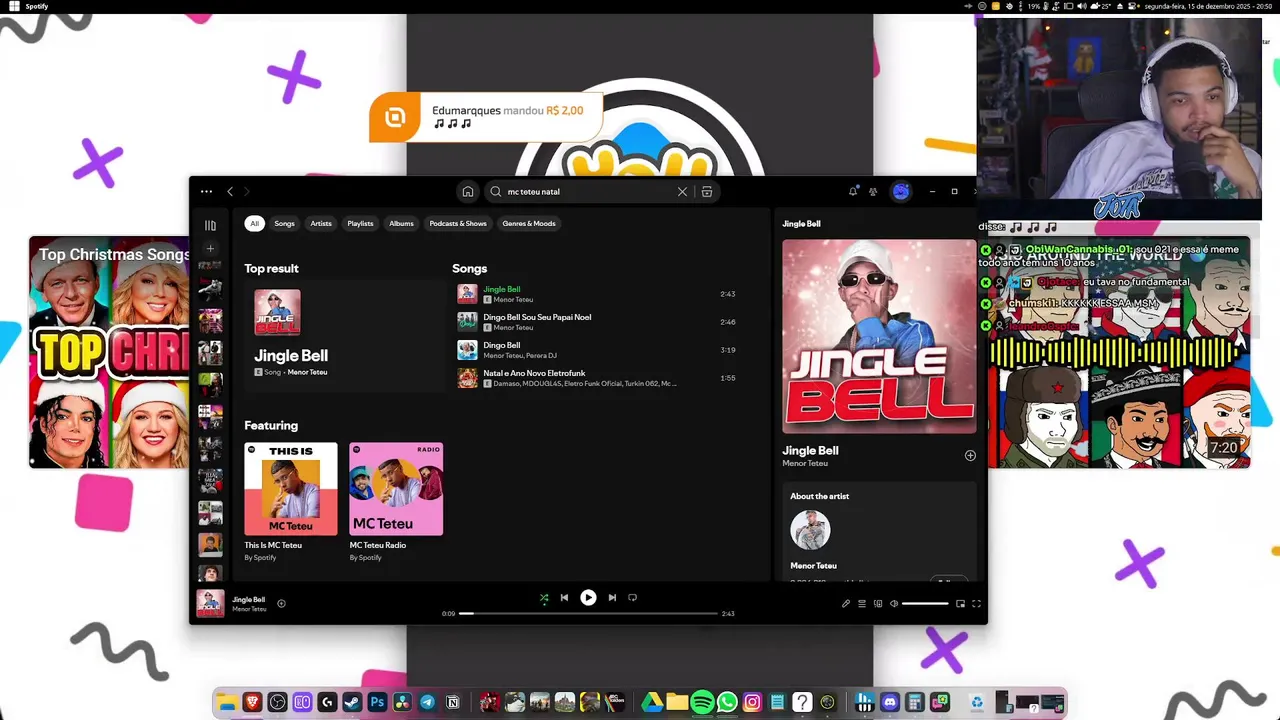Click the now-playing cover in the bottom bar
Screen dimensions: 1280x720
[210, 603]
